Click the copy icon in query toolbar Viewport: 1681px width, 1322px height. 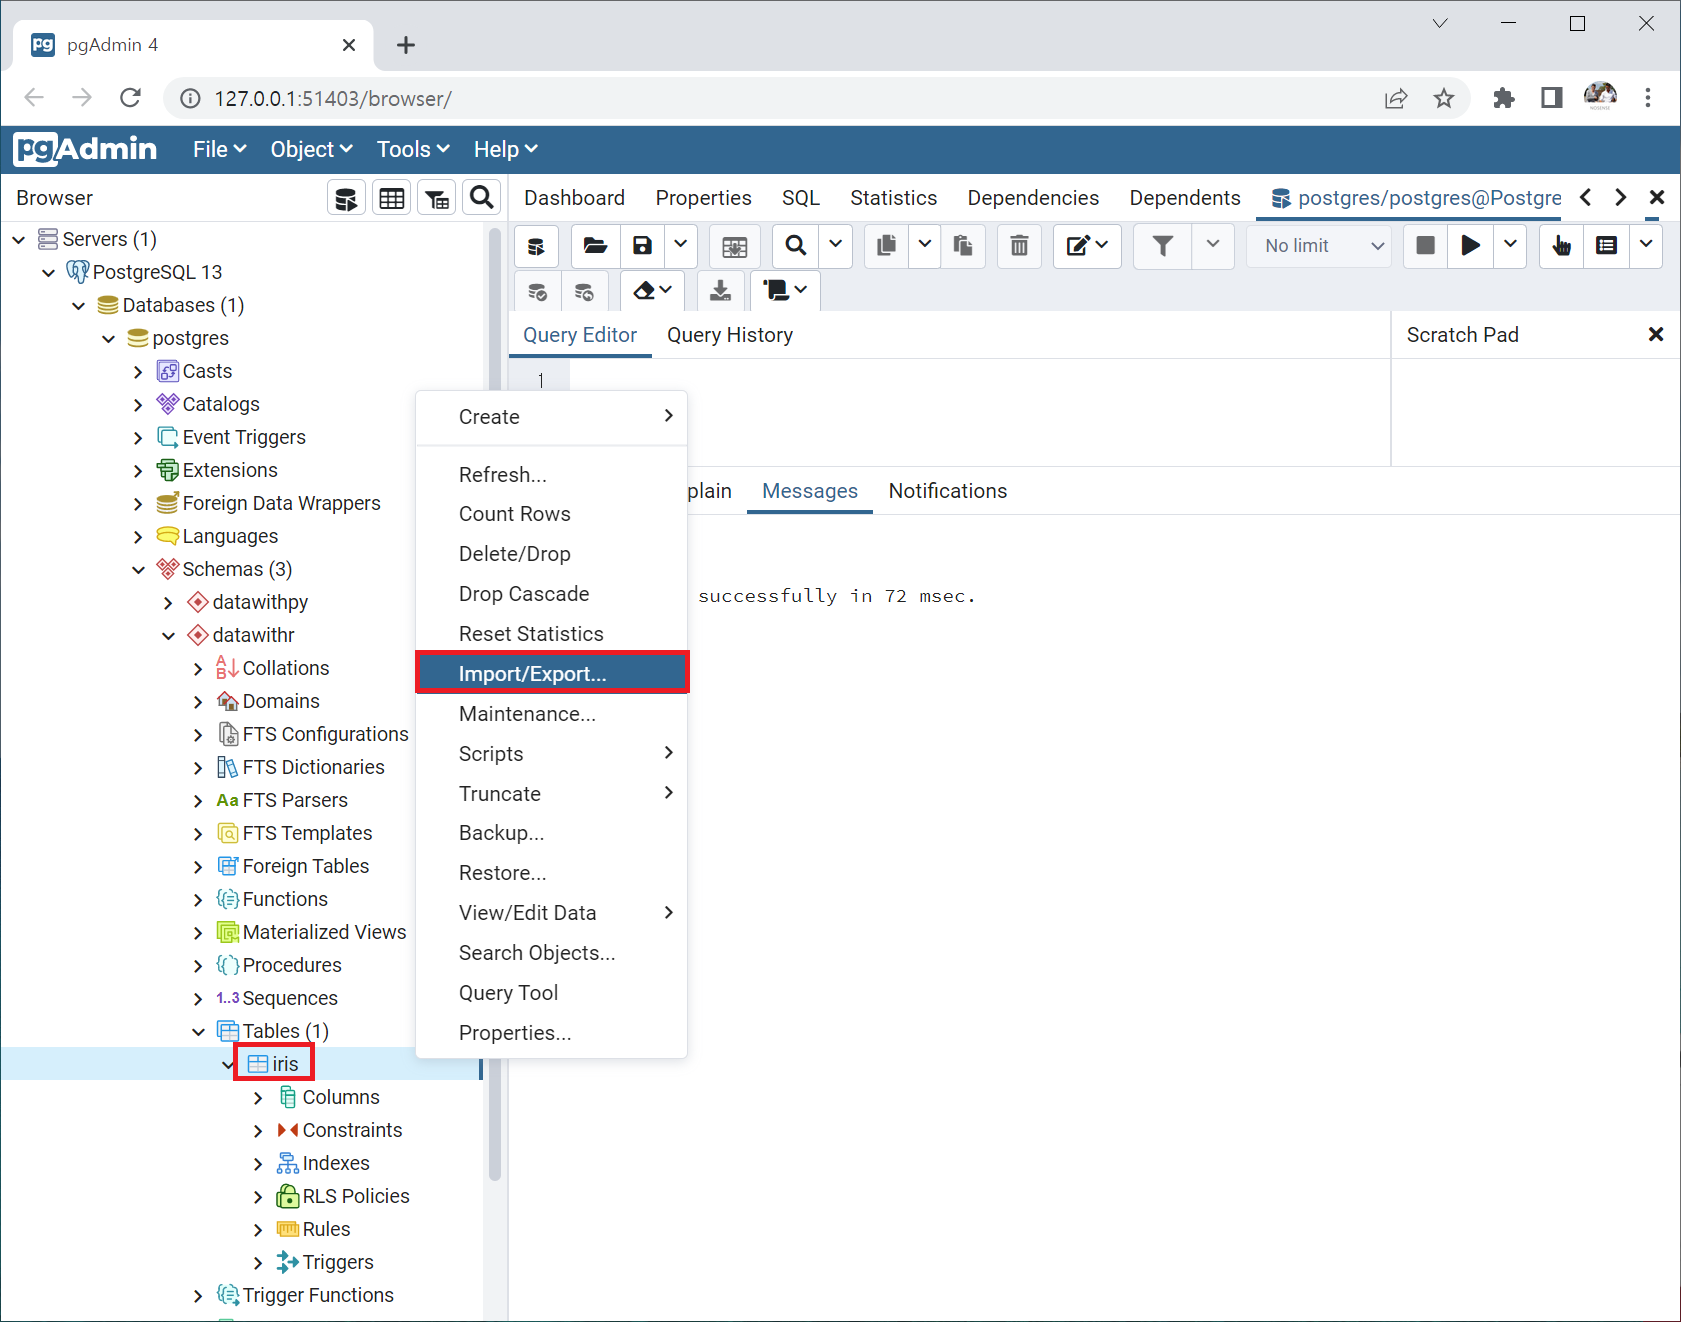point(886,246)
